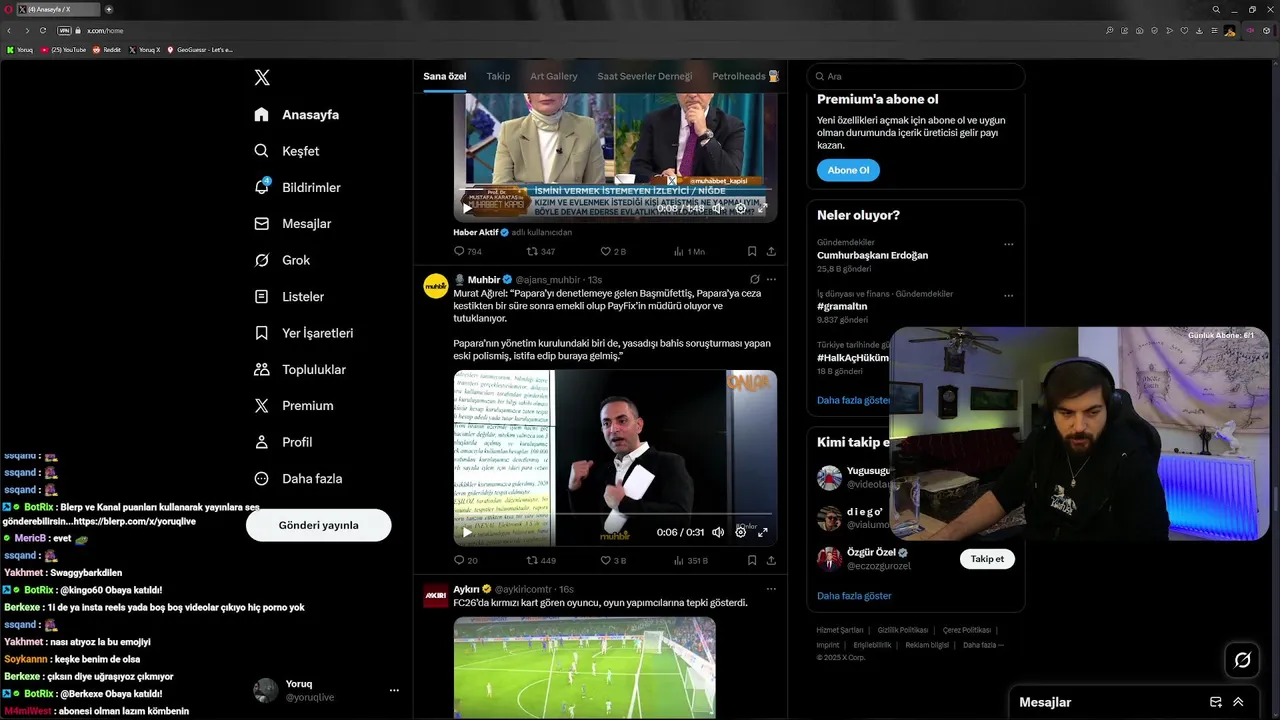Click Gönderi yayınla button
The image size is (1280, 720).
pos(318,525)
